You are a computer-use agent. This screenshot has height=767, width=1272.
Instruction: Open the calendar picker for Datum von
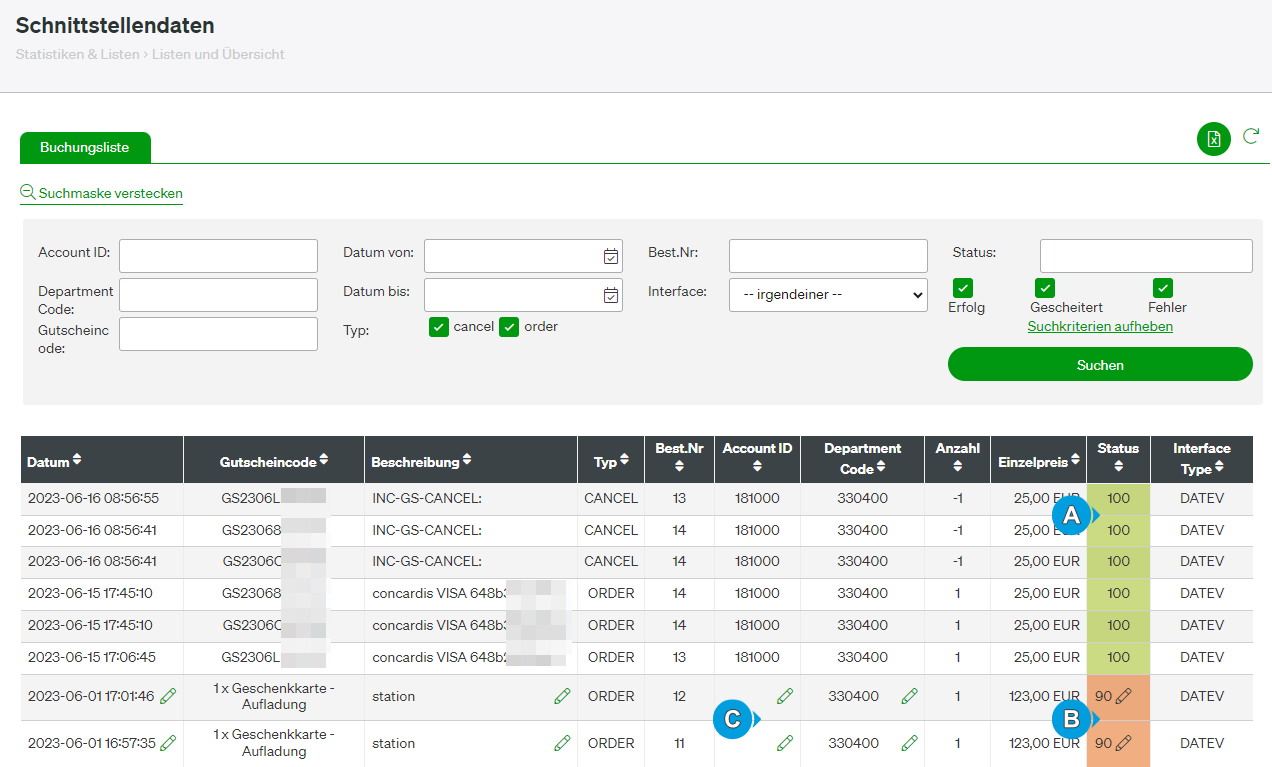click(611, 256)
